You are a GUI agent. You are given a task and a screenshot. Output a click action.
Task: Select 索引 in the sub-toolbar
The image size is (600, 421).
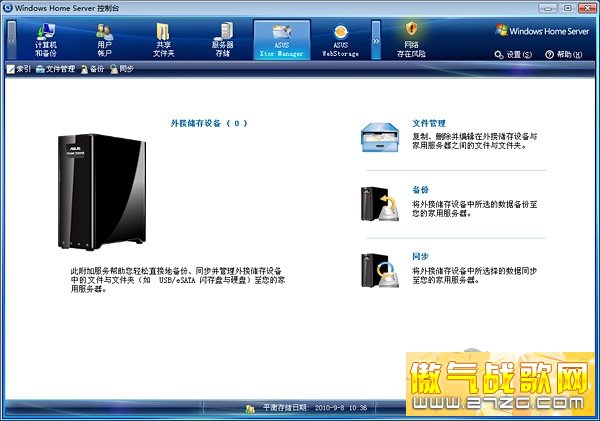pyautogui.click(x=19, y=69)
